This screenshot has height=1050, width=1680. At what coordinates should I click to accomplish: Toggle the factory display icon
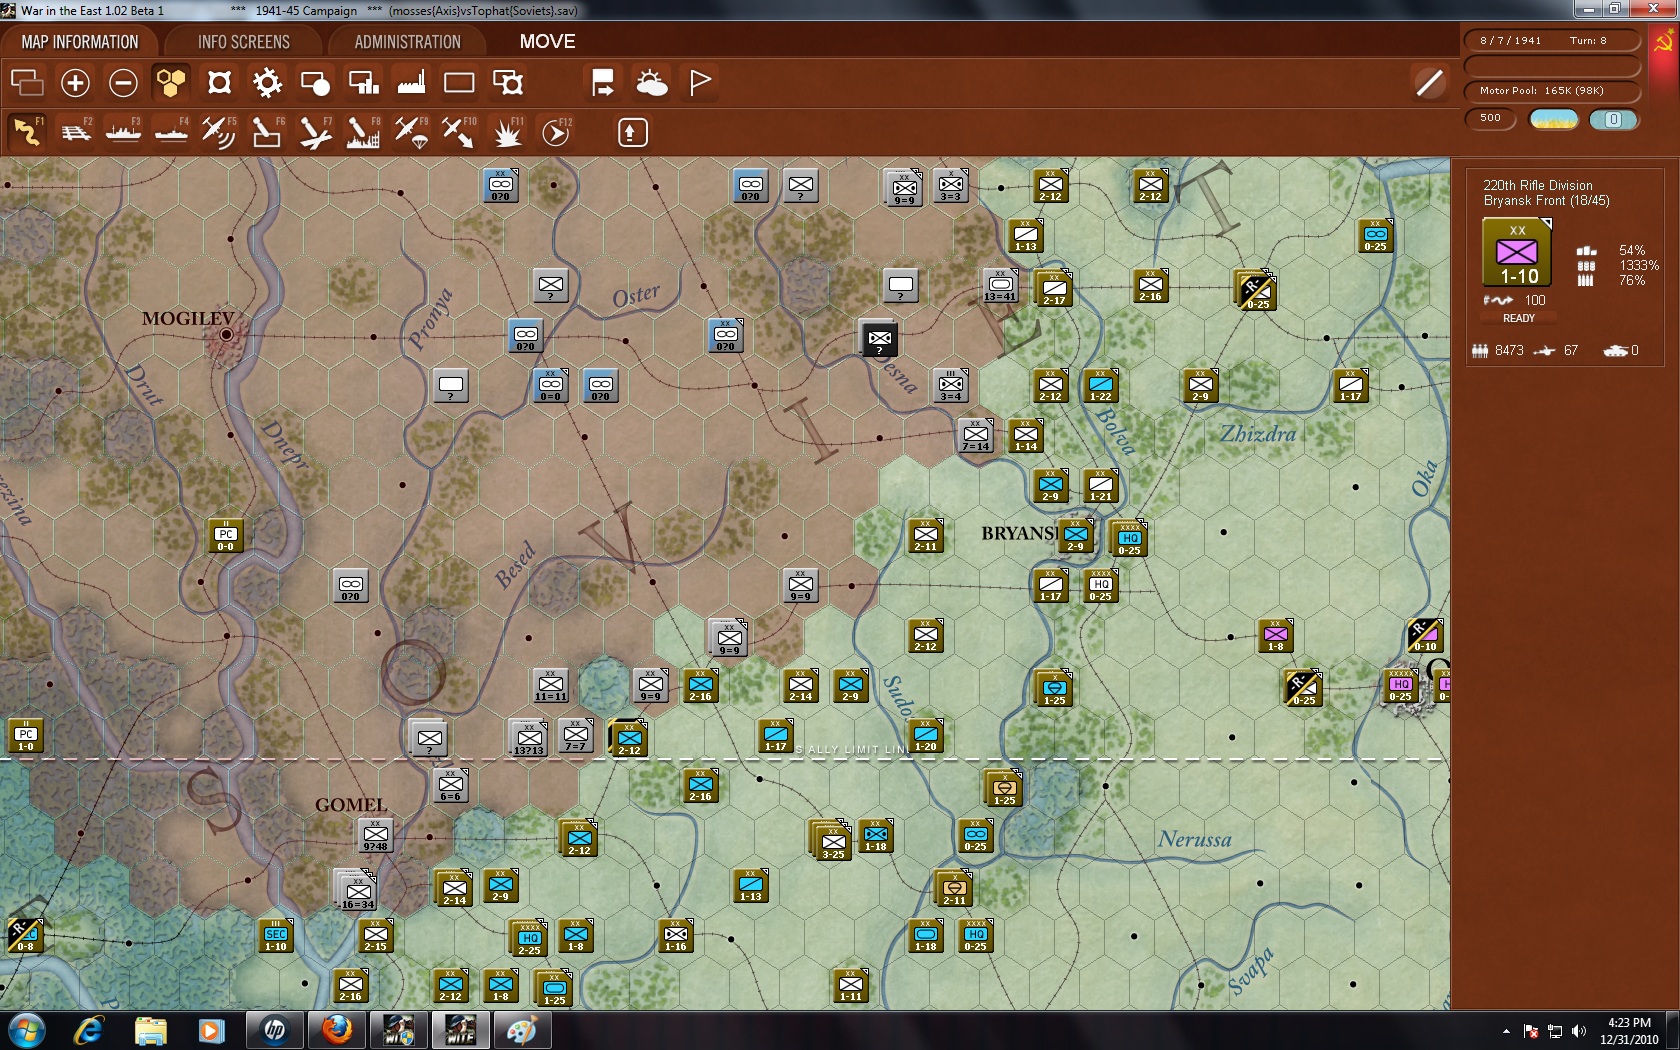click(411, 82)
